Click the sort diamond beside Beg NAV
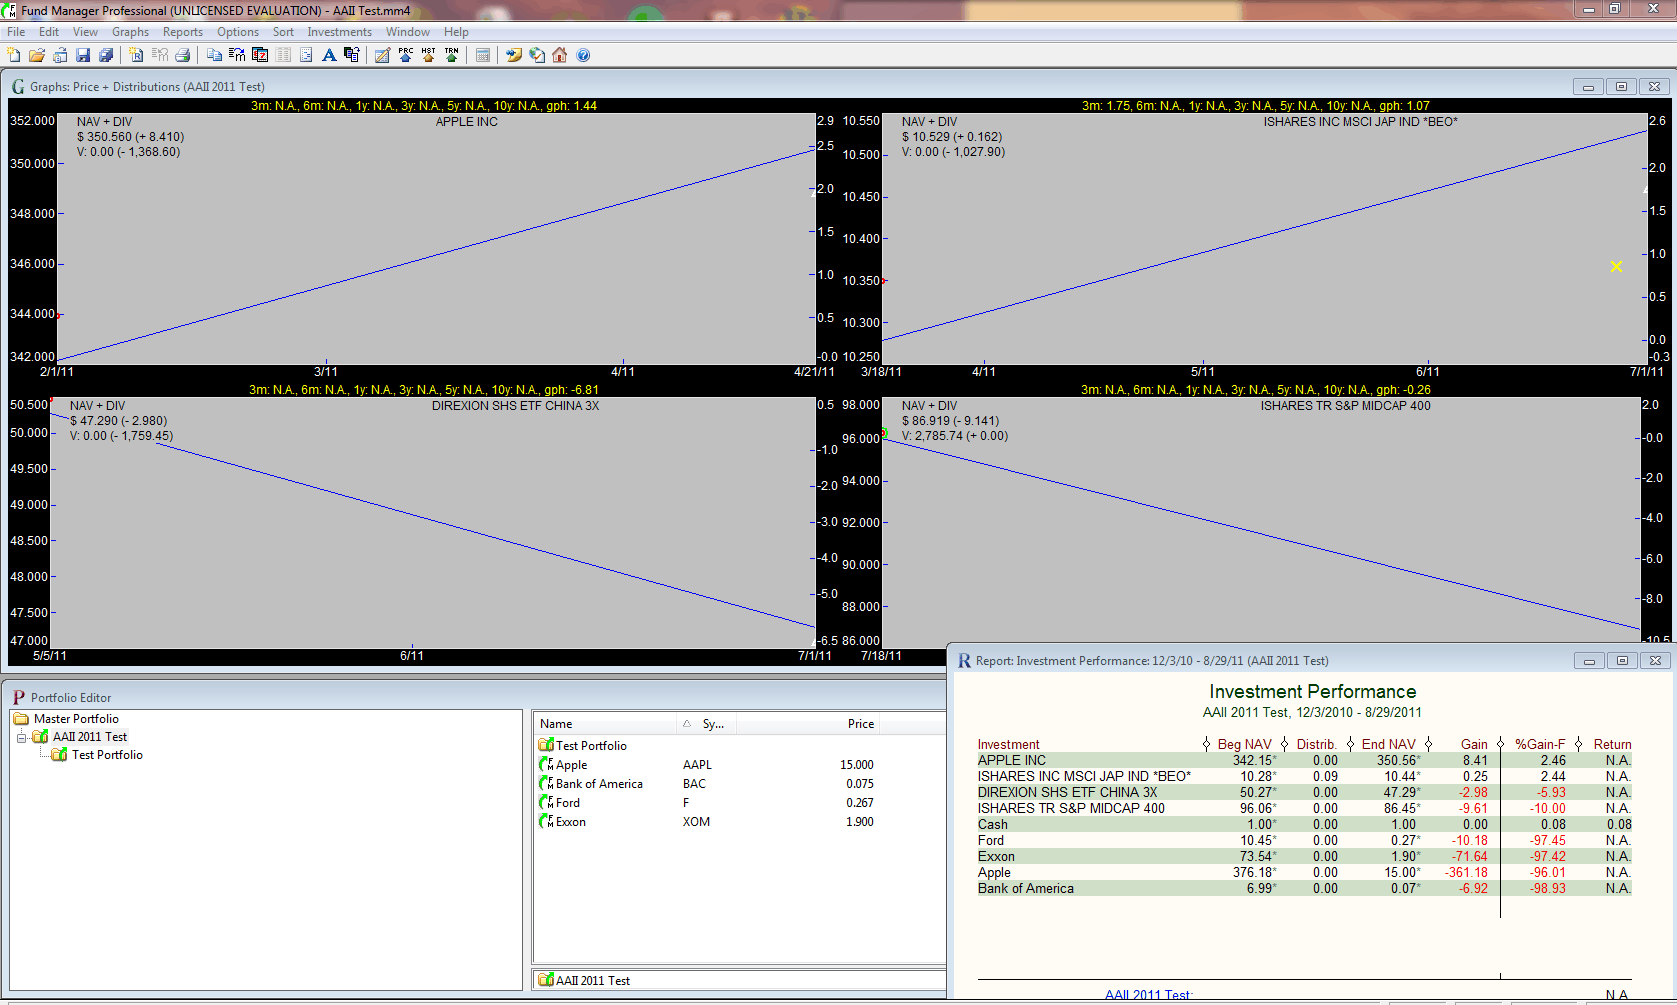This screenshot has height=1005, width=1677. [1206, 744]
